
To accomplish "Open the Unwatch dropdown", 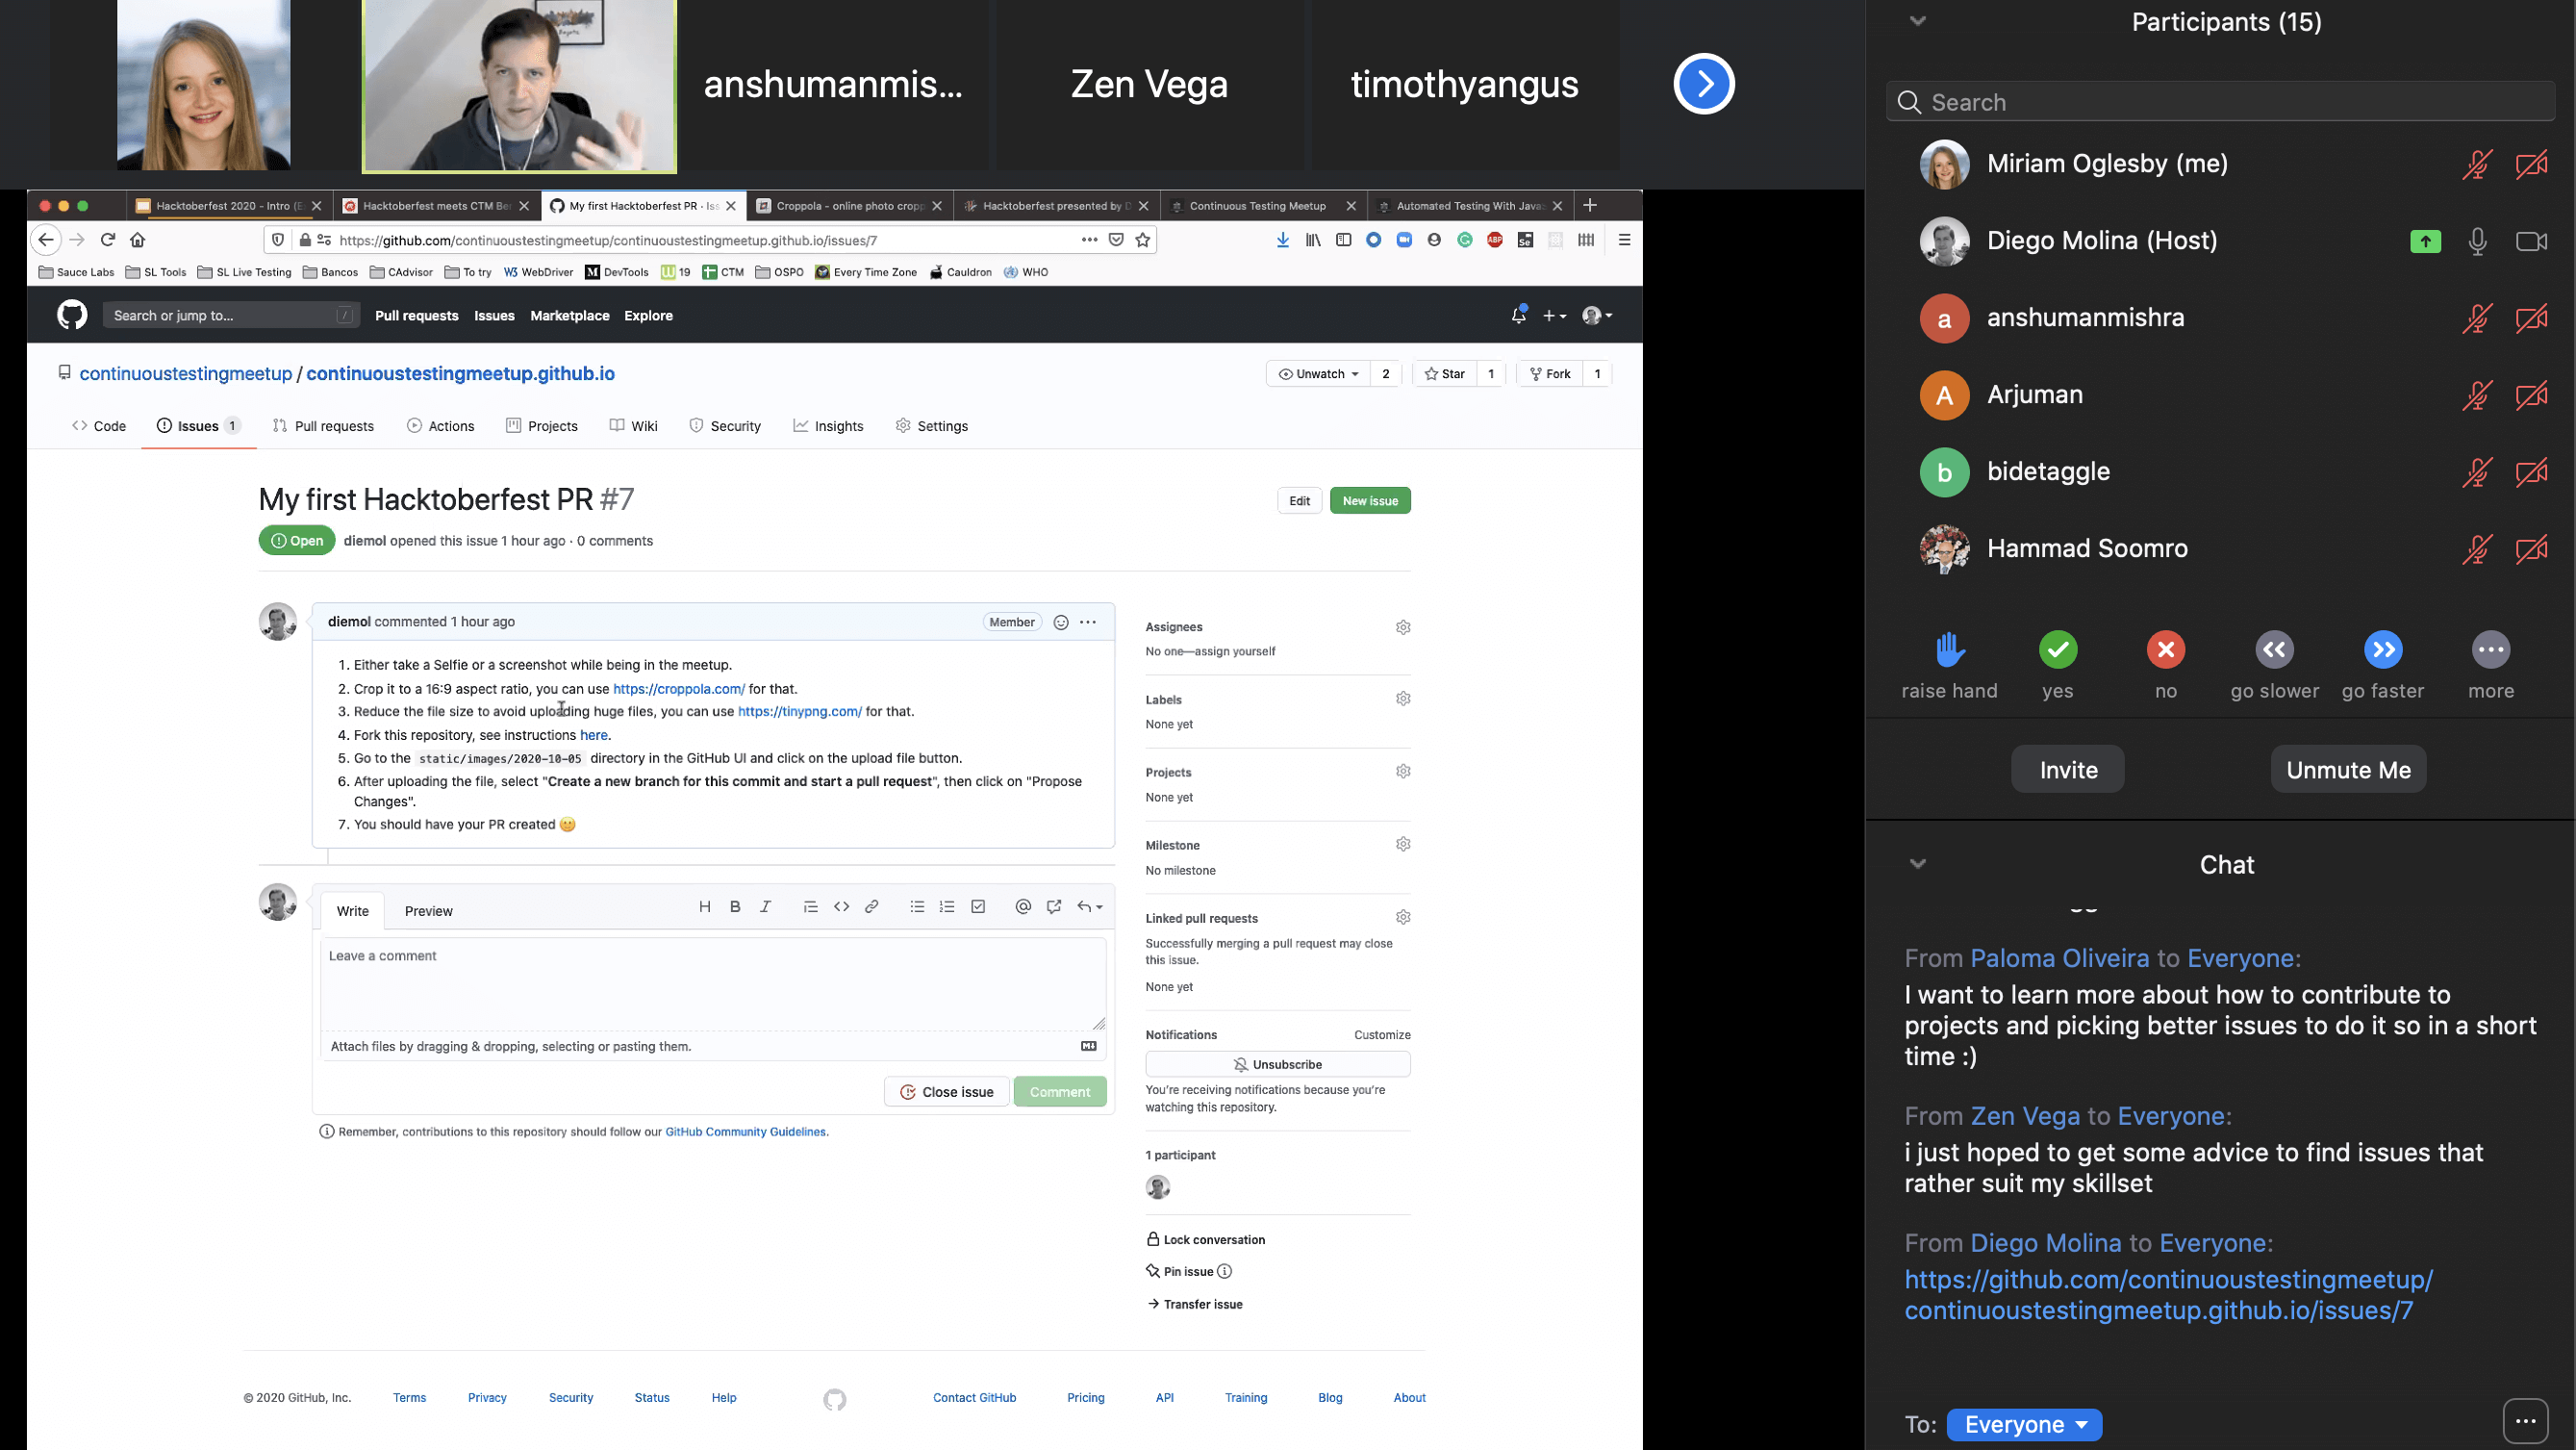I will tap(1318, 374).
